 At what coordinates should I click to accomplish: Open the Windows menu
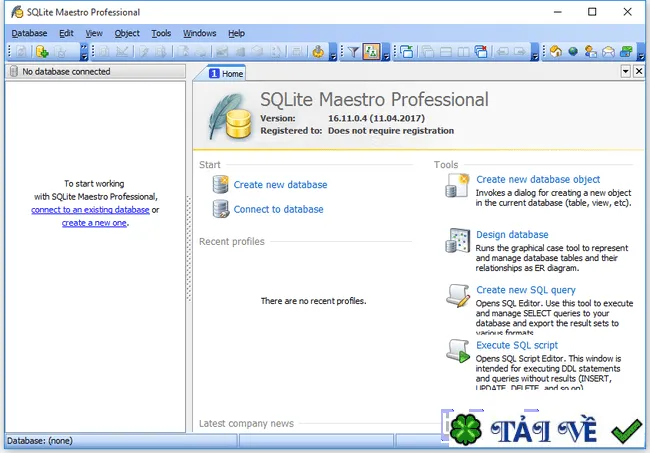point(199,33)
